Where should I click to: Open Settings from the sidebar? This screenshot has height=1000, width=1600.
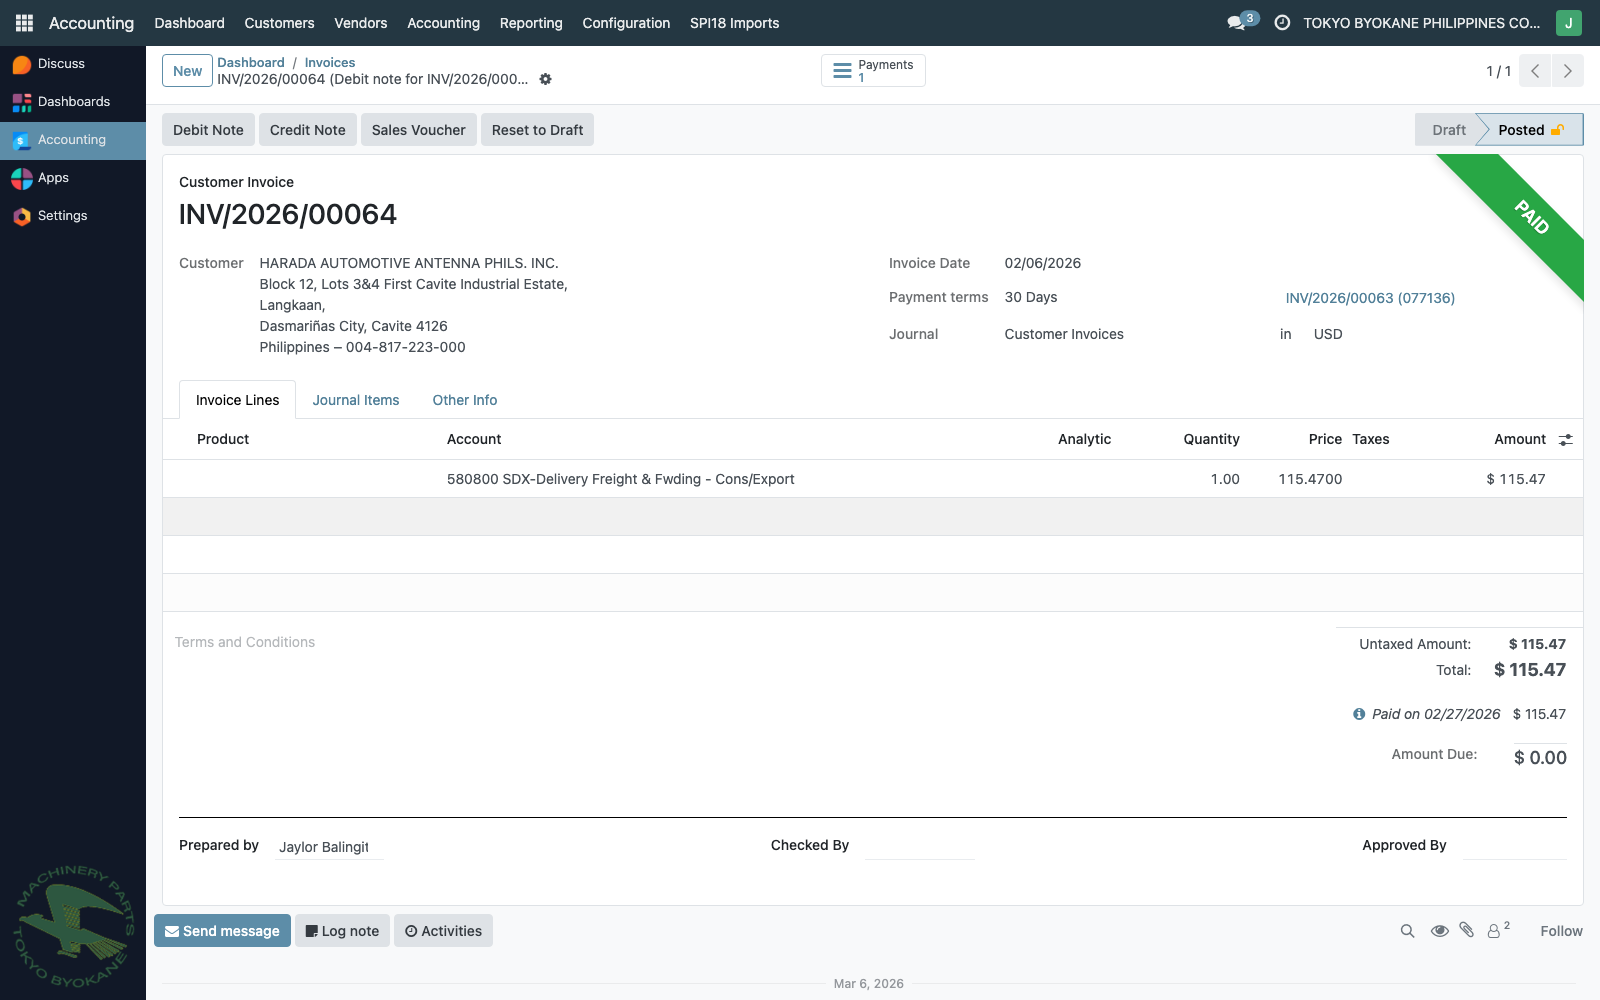(73, 216)
